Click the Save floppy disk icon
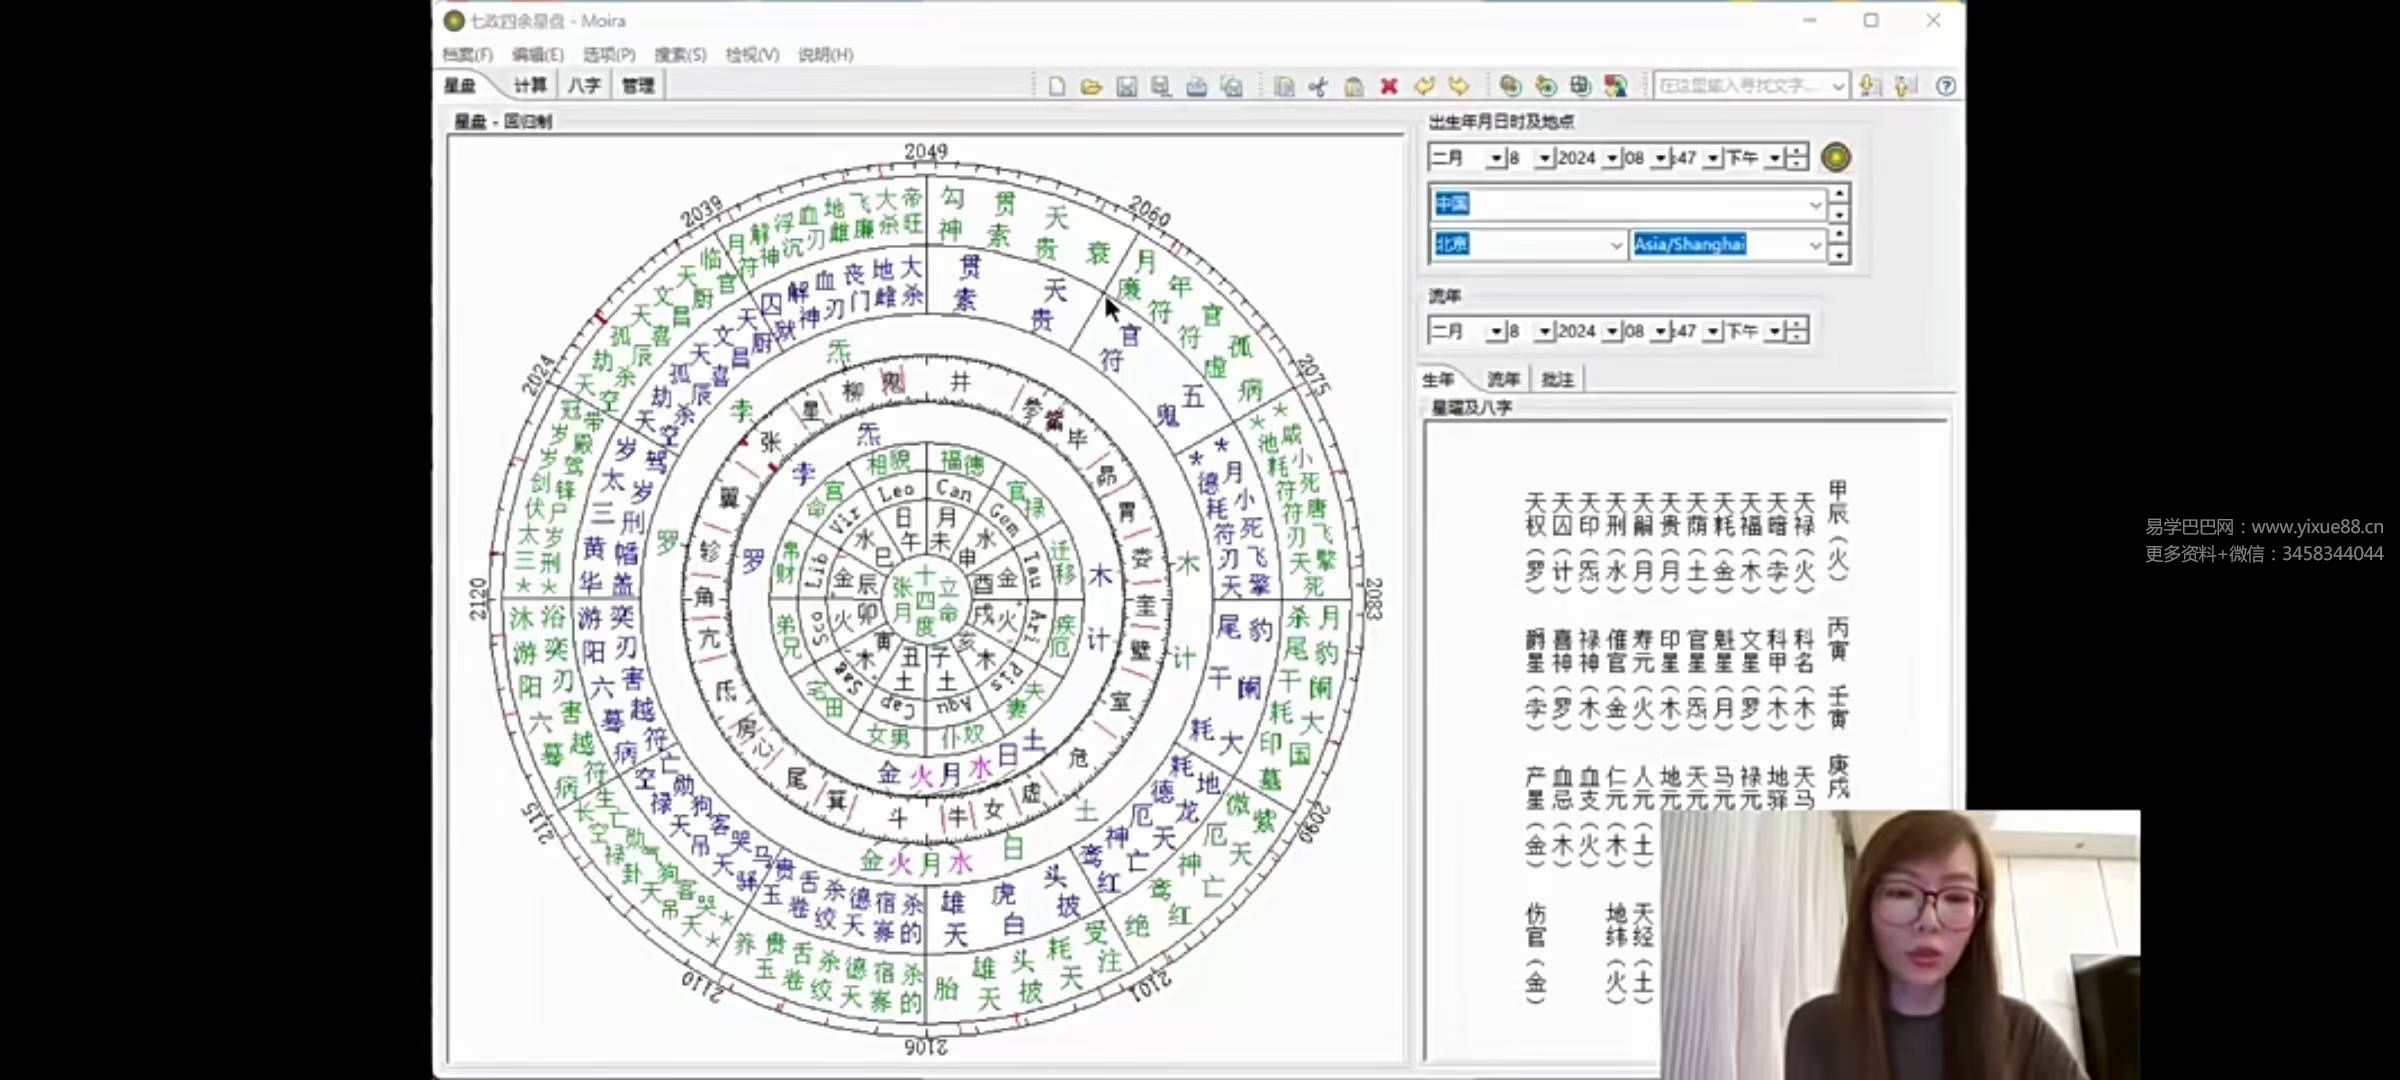 (1126, 87)
